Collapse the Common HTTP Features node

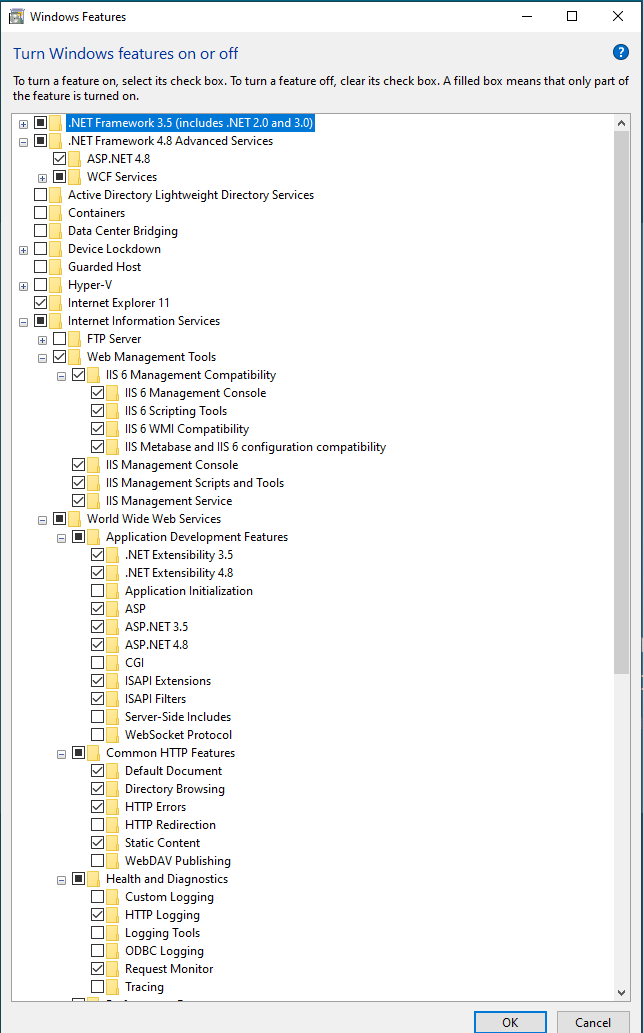pos(61,753)
